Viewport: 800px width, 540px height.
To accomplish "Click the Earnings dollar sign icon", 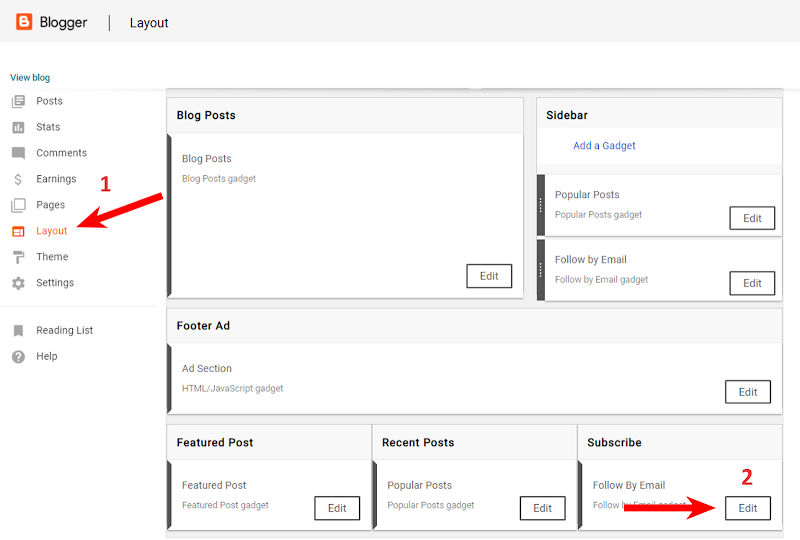I will [18, 179].
